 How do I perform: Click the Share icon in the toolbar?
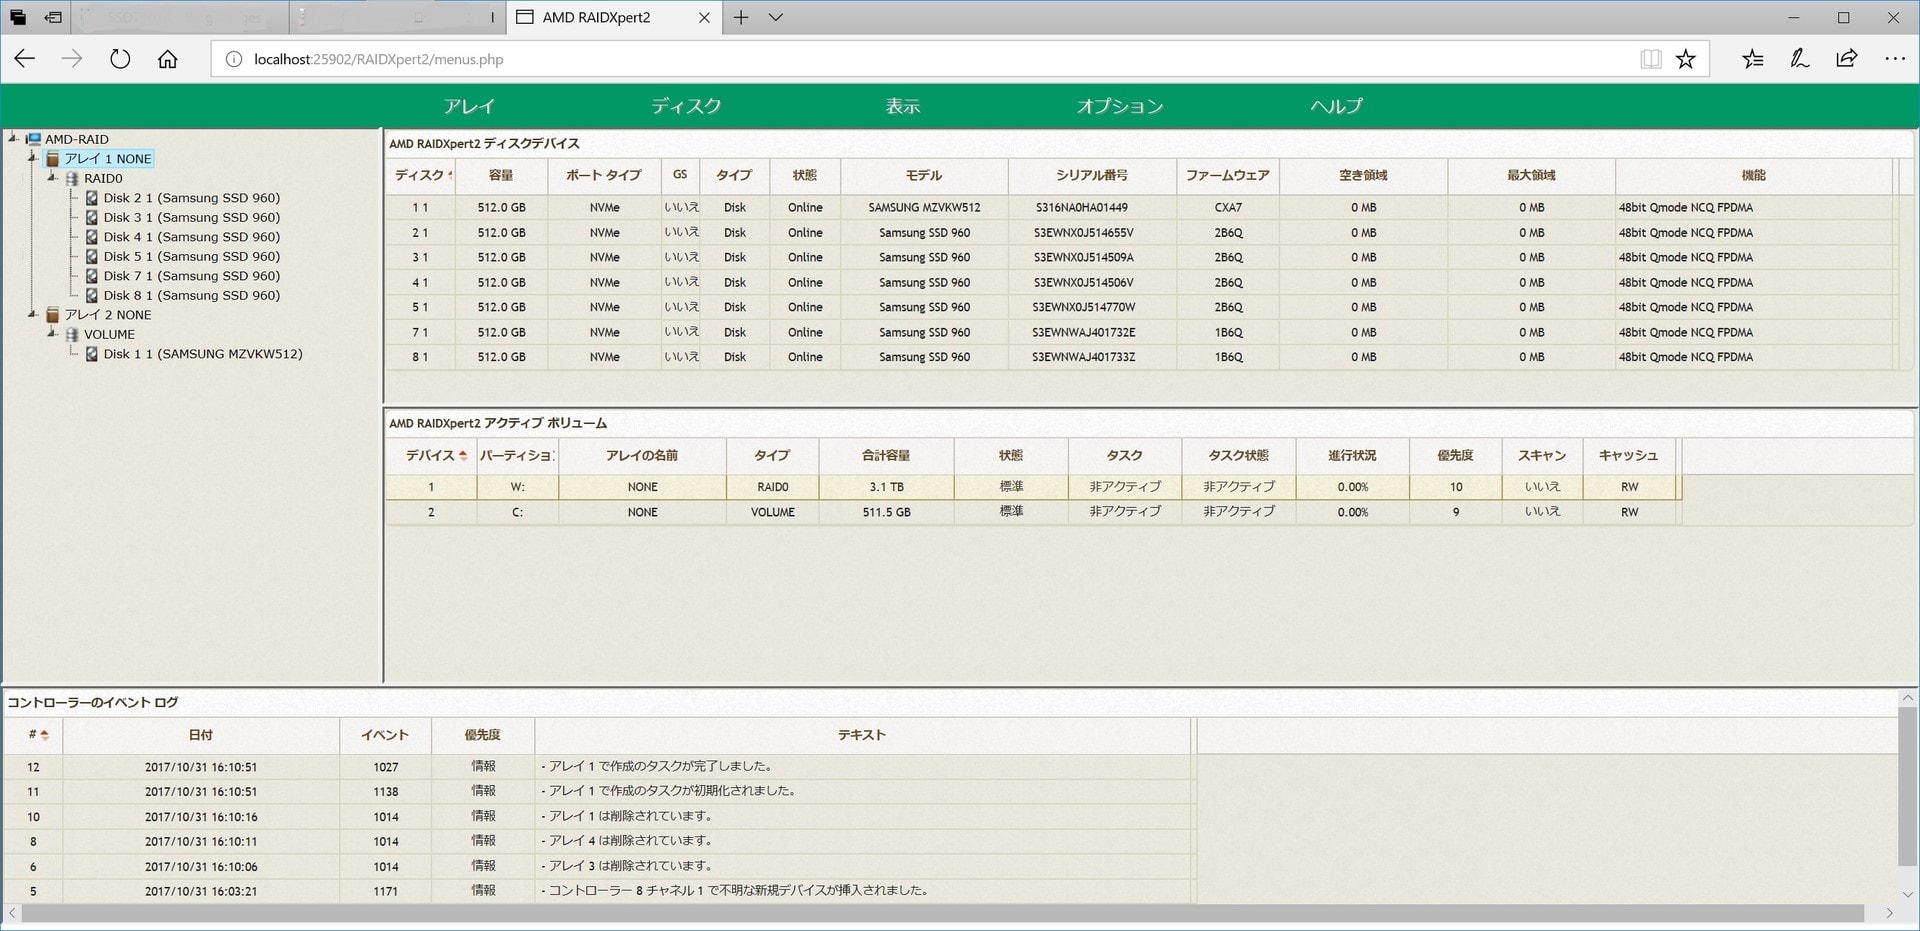pos(1847,59)
